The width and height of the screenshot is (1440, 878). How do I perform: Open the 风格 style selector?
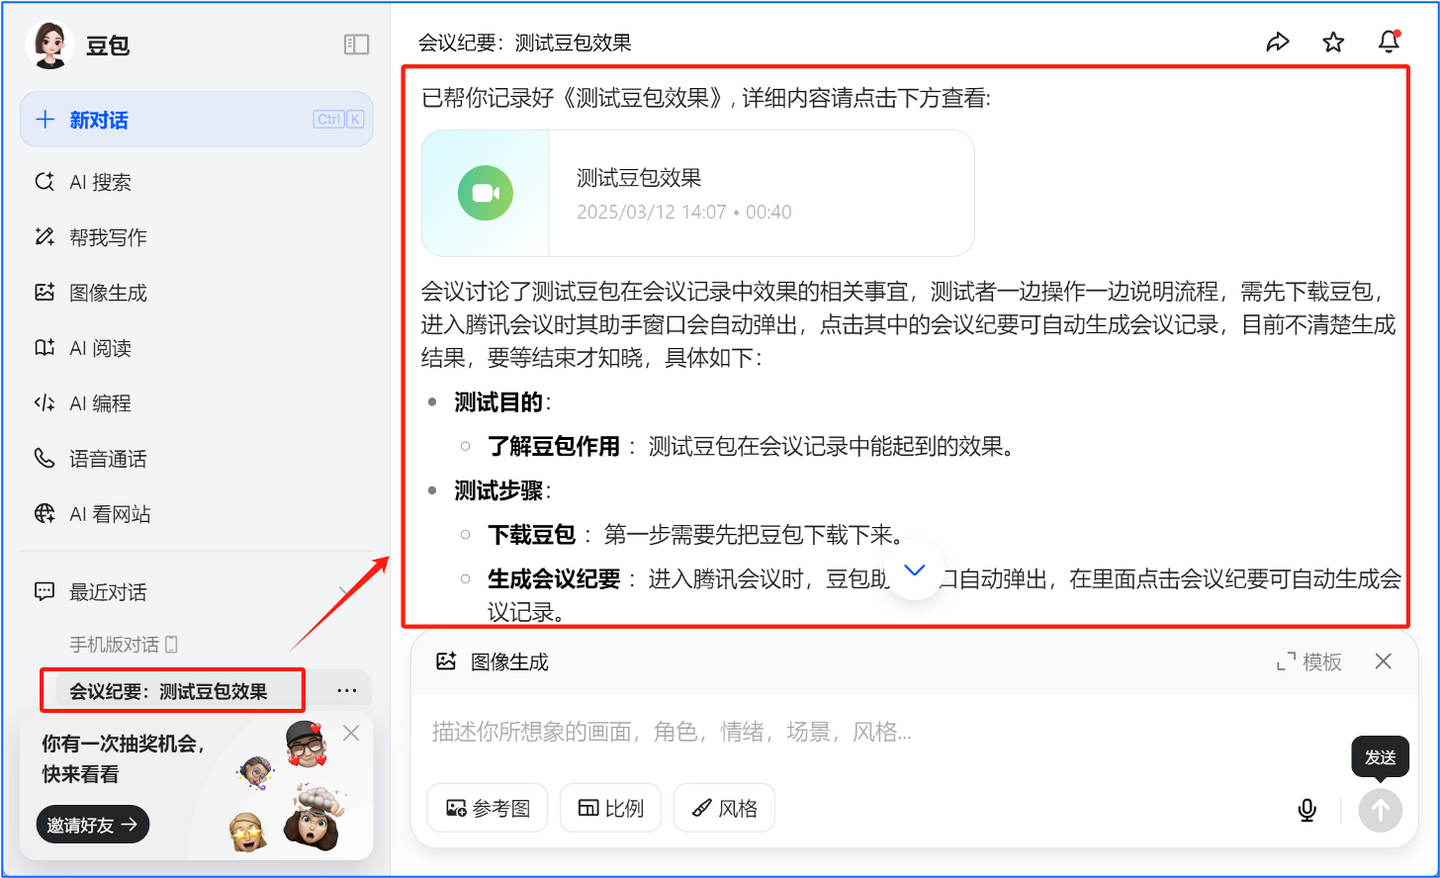click(724, 808)
